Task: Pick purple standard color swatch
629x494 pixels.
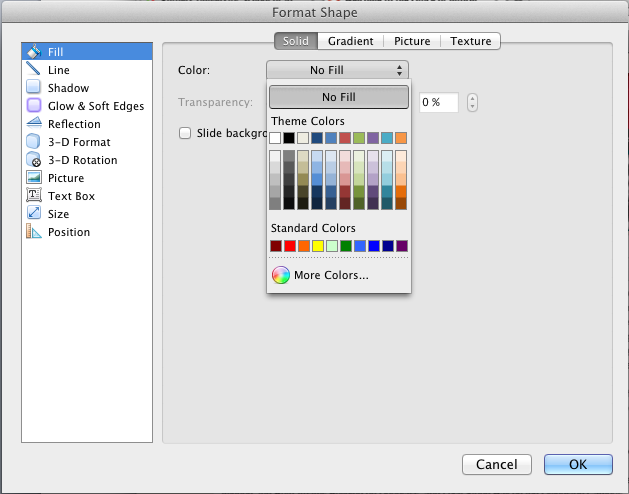Action: click(402, 246)
